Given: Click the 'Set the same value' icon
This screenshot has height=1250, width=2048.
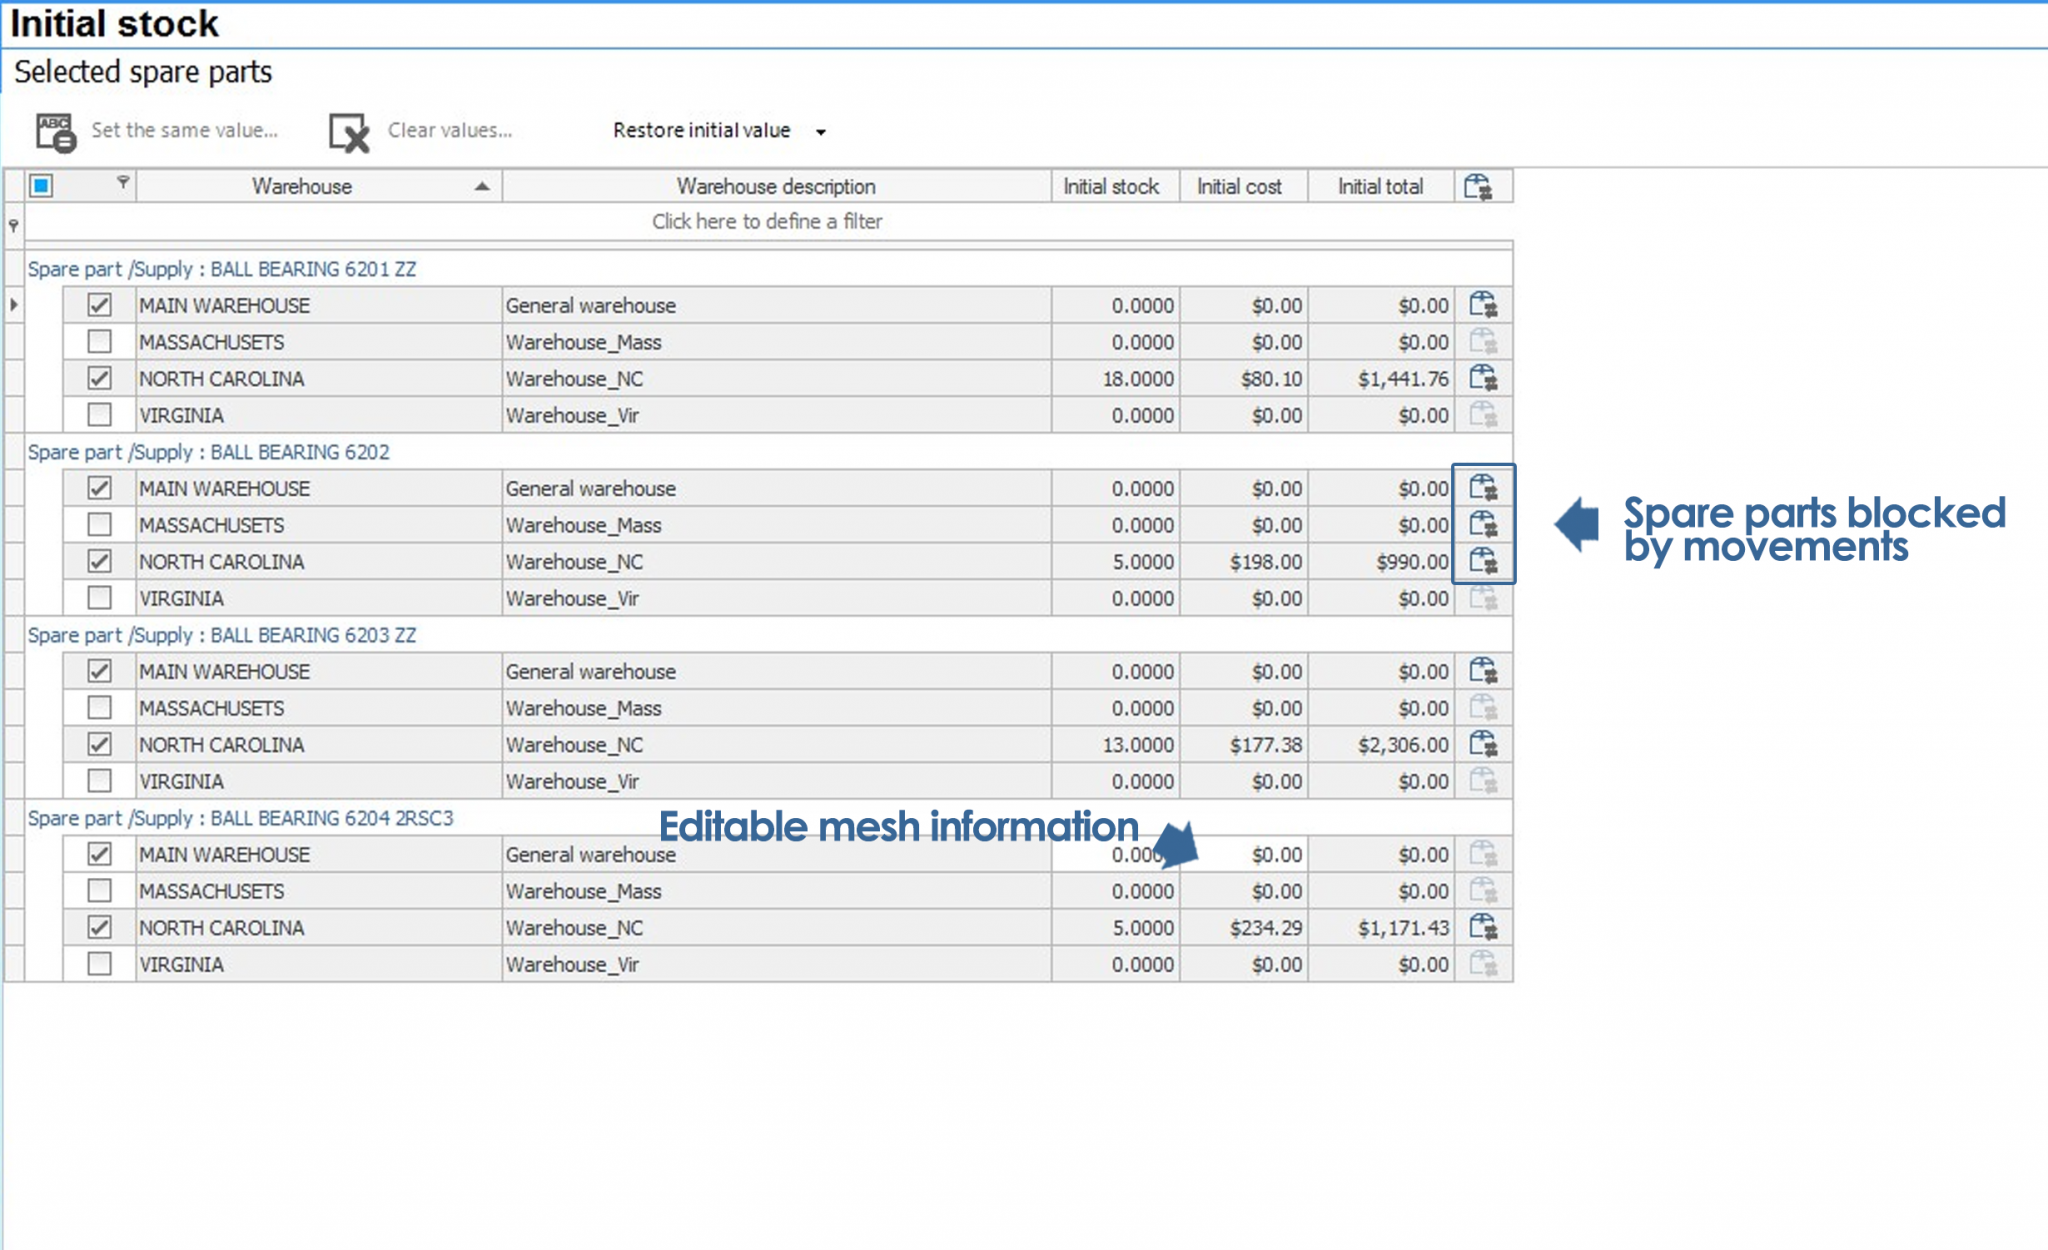Looking at the screenshot, I should click(56, 131).
